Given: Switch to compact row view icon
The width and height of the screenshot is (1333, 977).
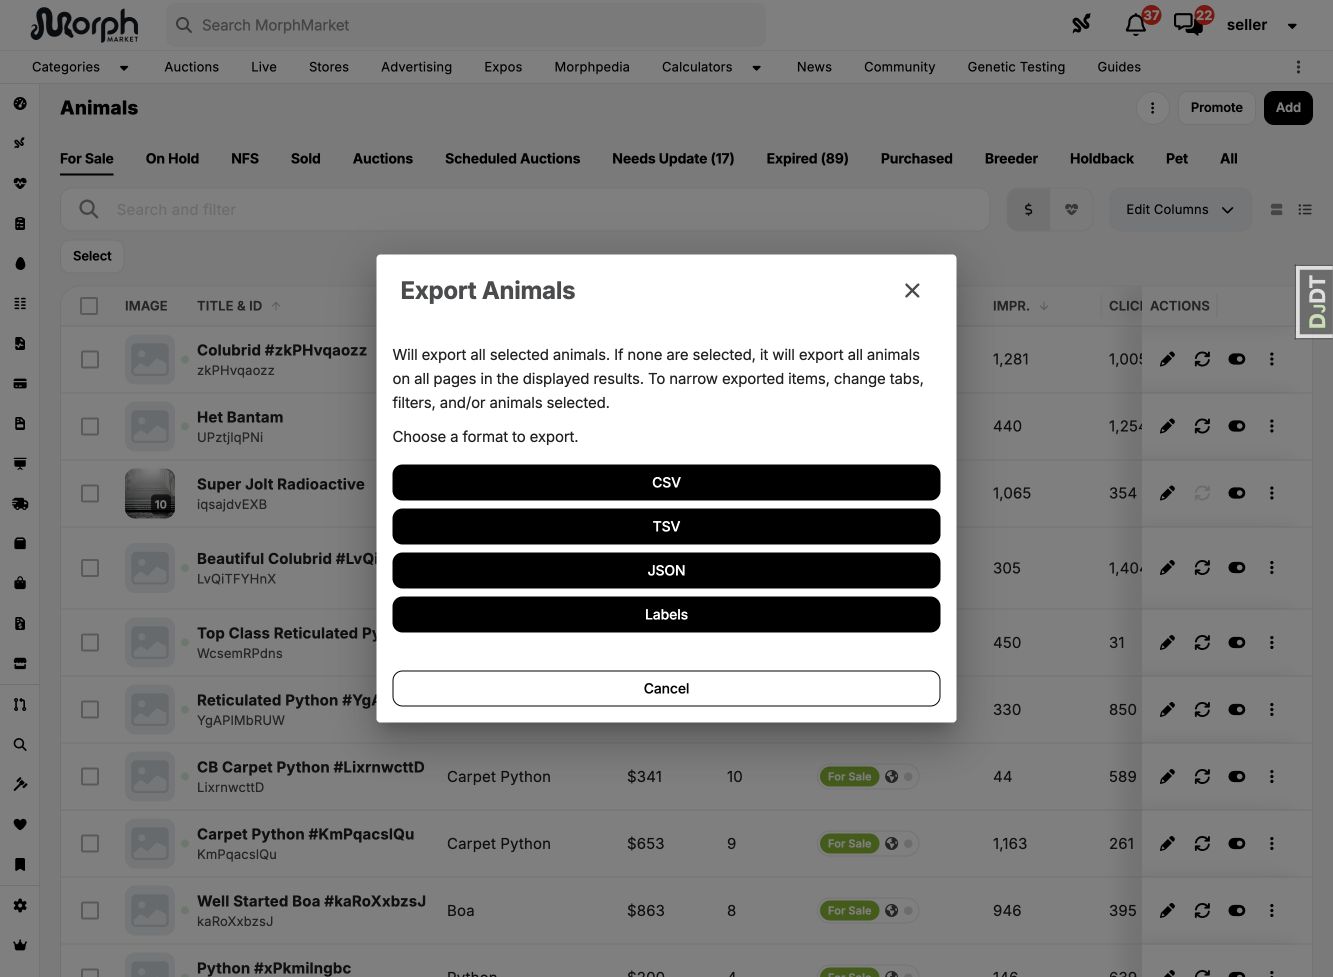Looking at the screenshot, I should click(1276, 210).
